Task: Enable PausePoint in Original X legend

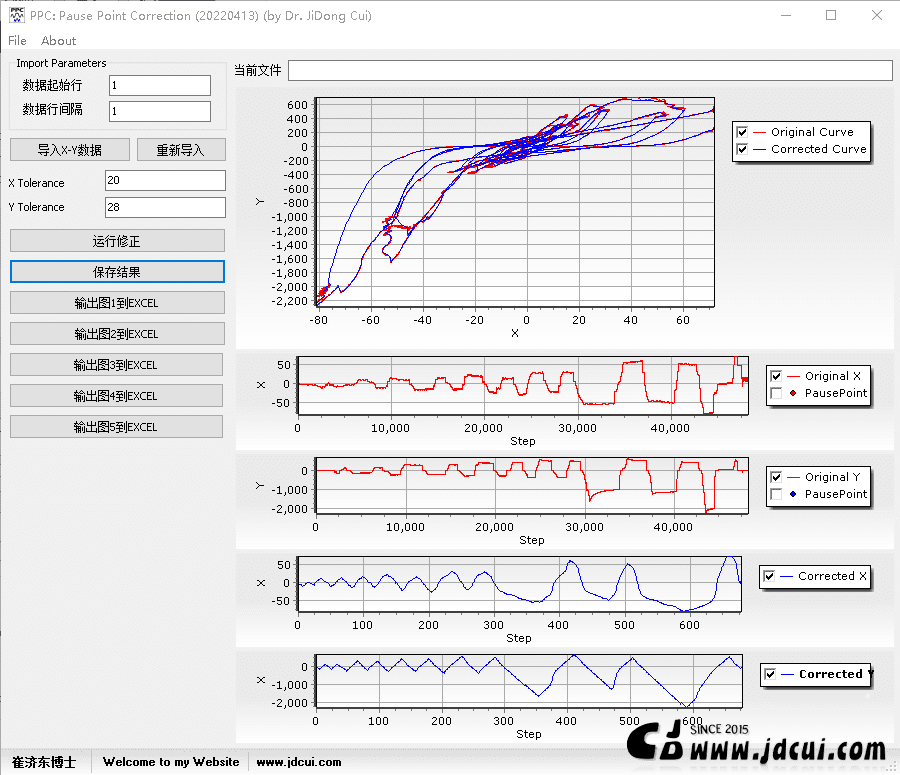Action: tap(776, 393)
